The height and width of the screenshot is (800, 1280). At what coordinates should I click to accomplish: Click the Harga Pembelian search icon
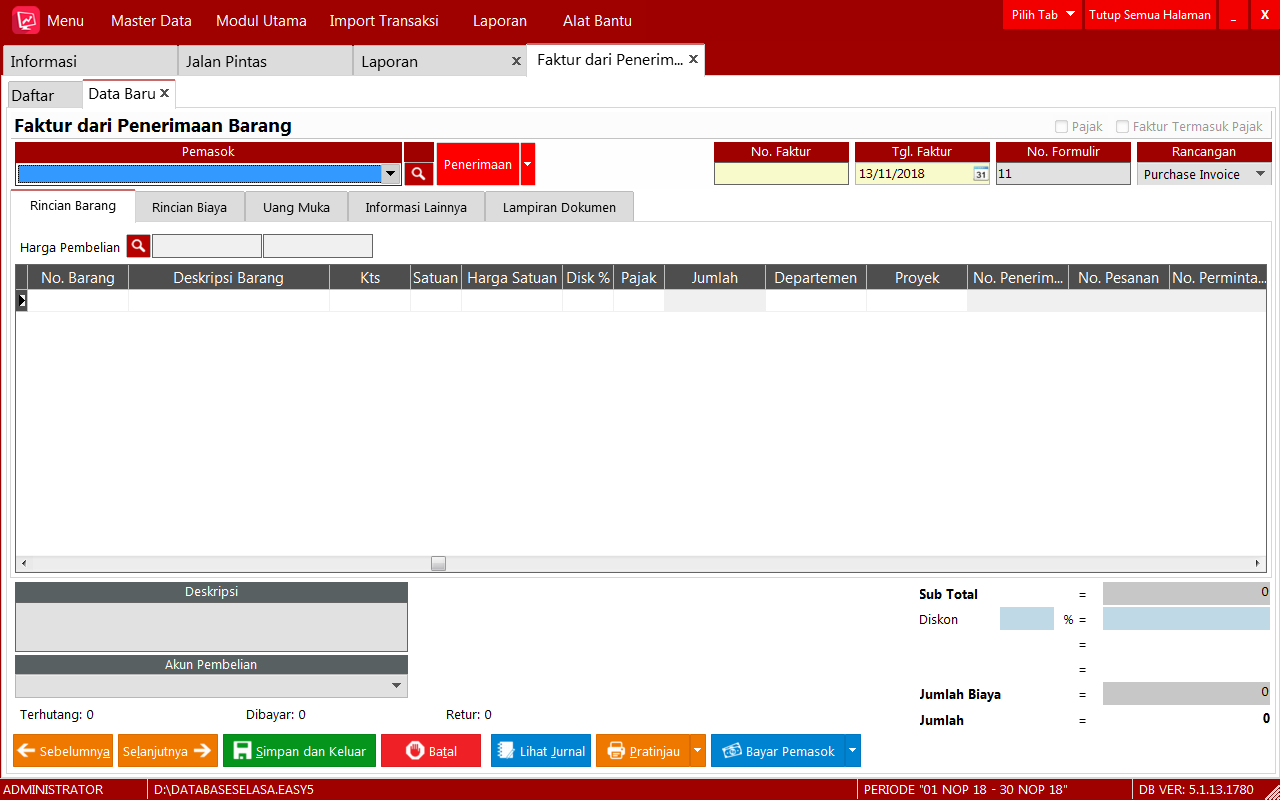pyautogui.click(x=138, y=246)
